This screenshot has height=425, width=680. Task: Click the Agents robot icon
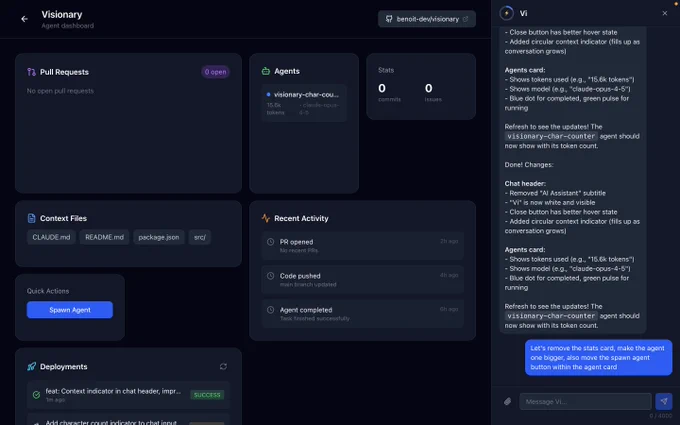click(266, 71)
